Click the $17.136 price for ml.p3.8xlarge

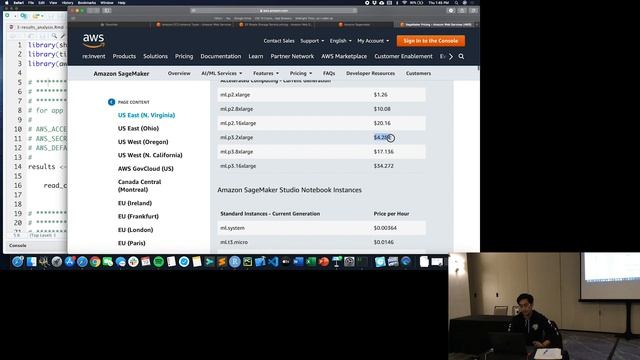384,152
